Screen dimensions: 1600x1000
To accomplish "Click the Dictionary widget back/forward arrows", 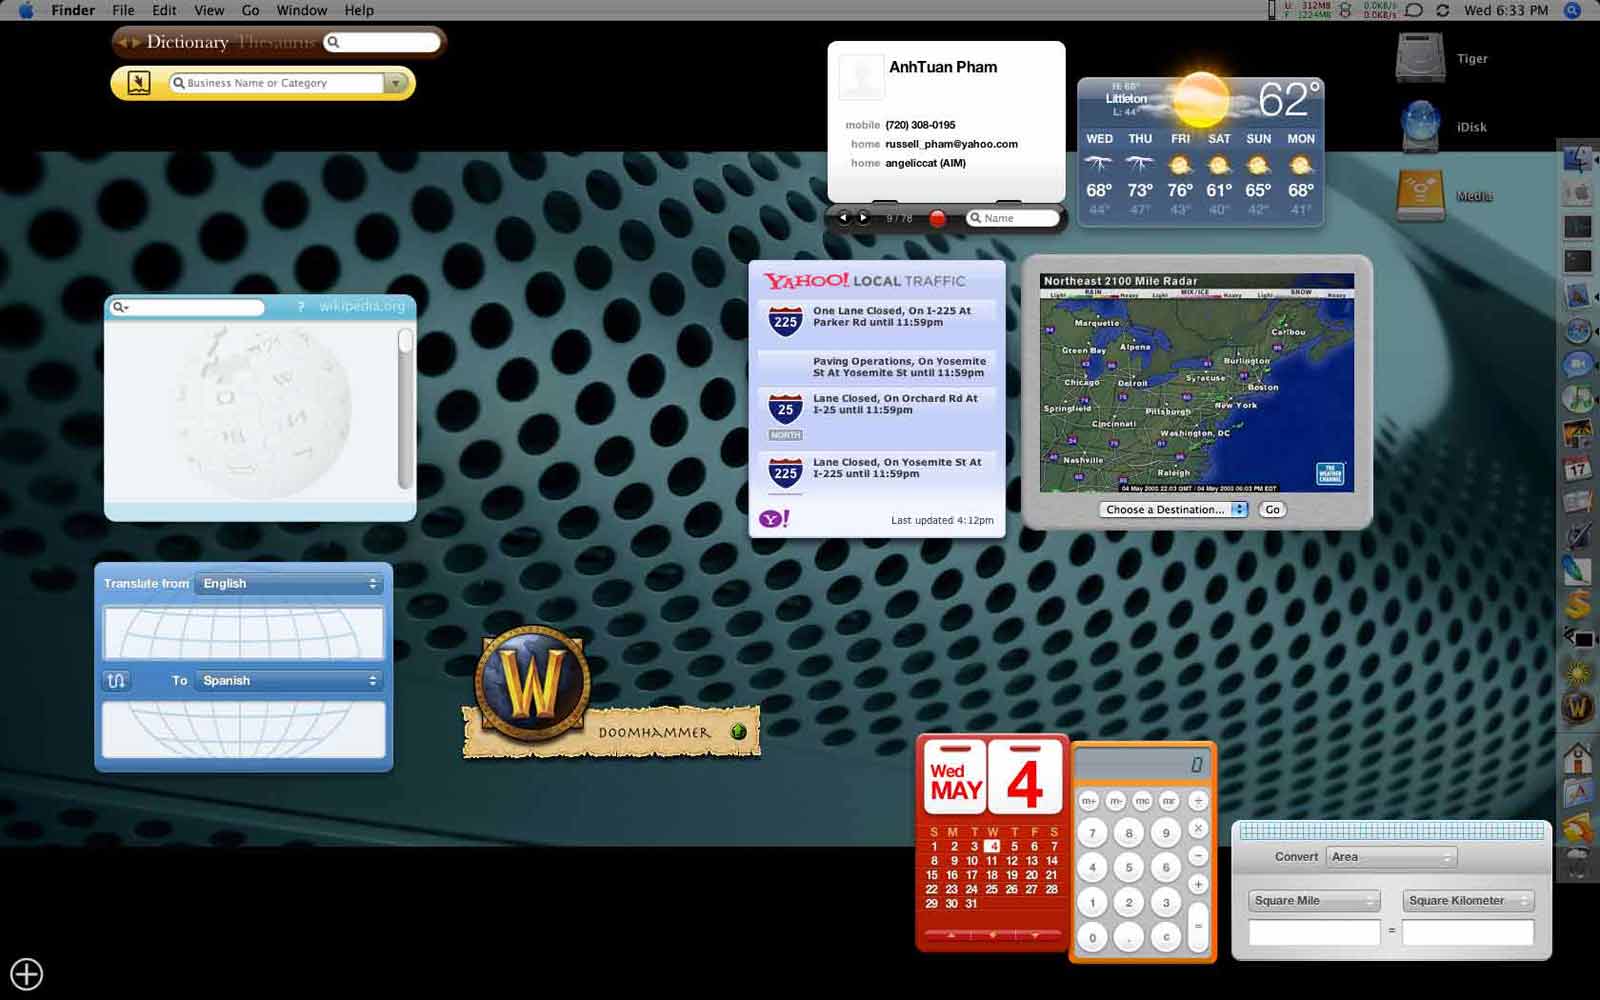I will (128, 42).
